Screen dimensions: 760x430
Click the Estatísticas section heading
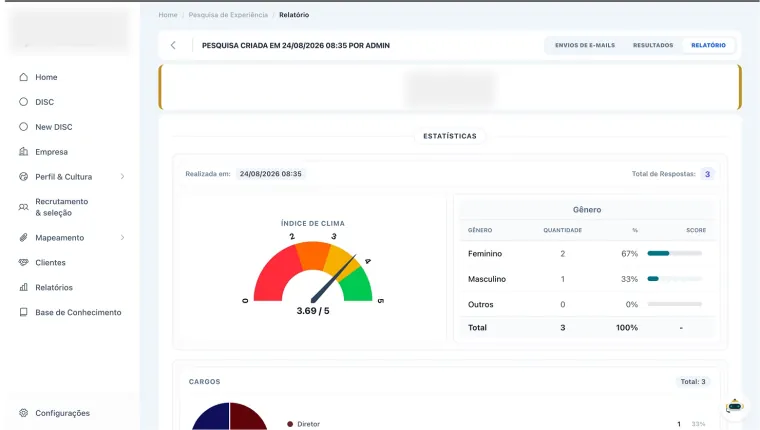450,136
